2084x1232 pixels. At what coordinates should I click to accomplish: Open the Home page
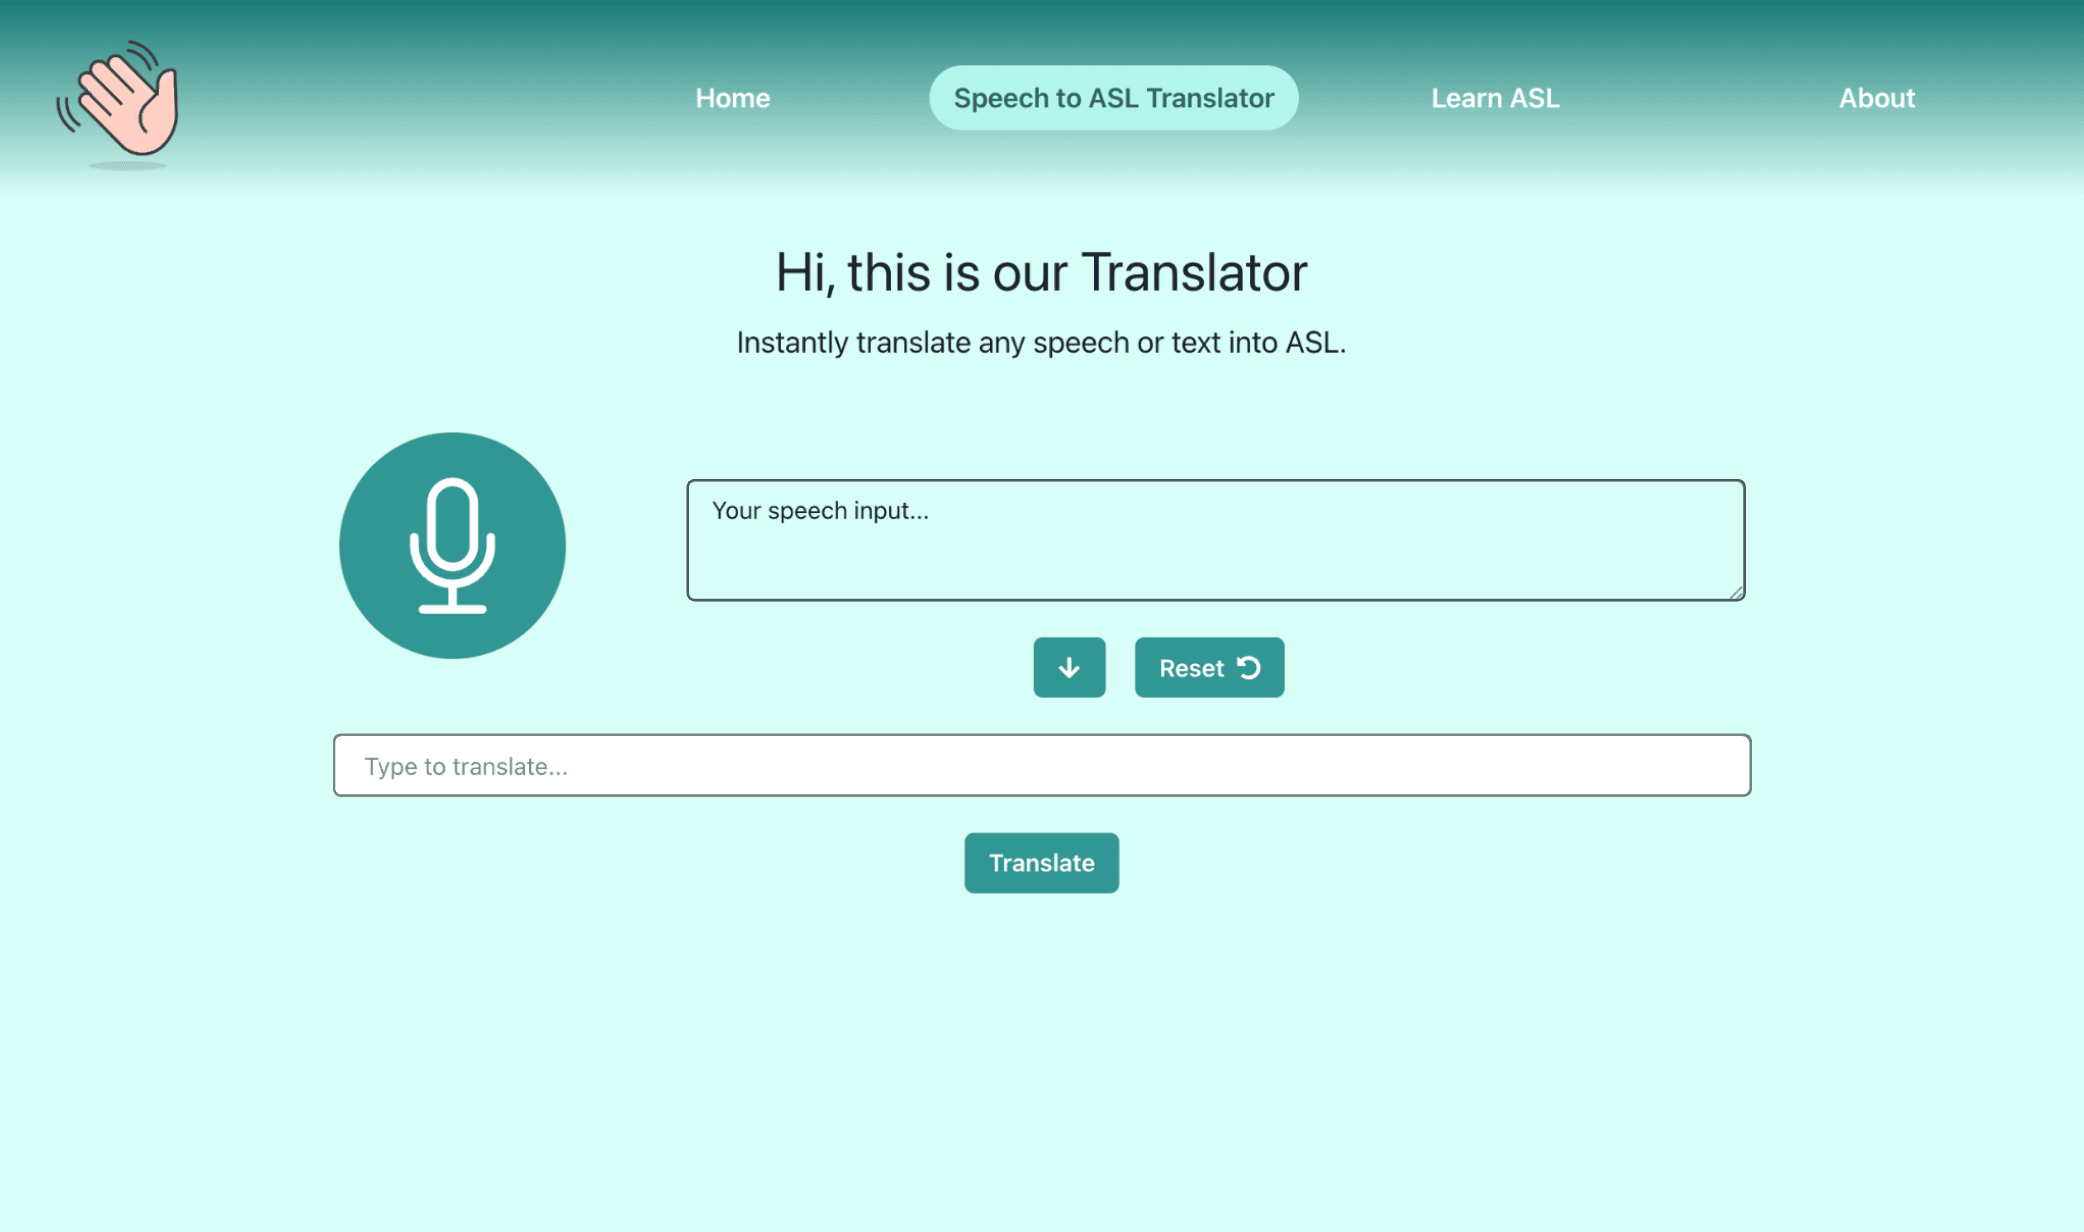click(x=732, y=98)
